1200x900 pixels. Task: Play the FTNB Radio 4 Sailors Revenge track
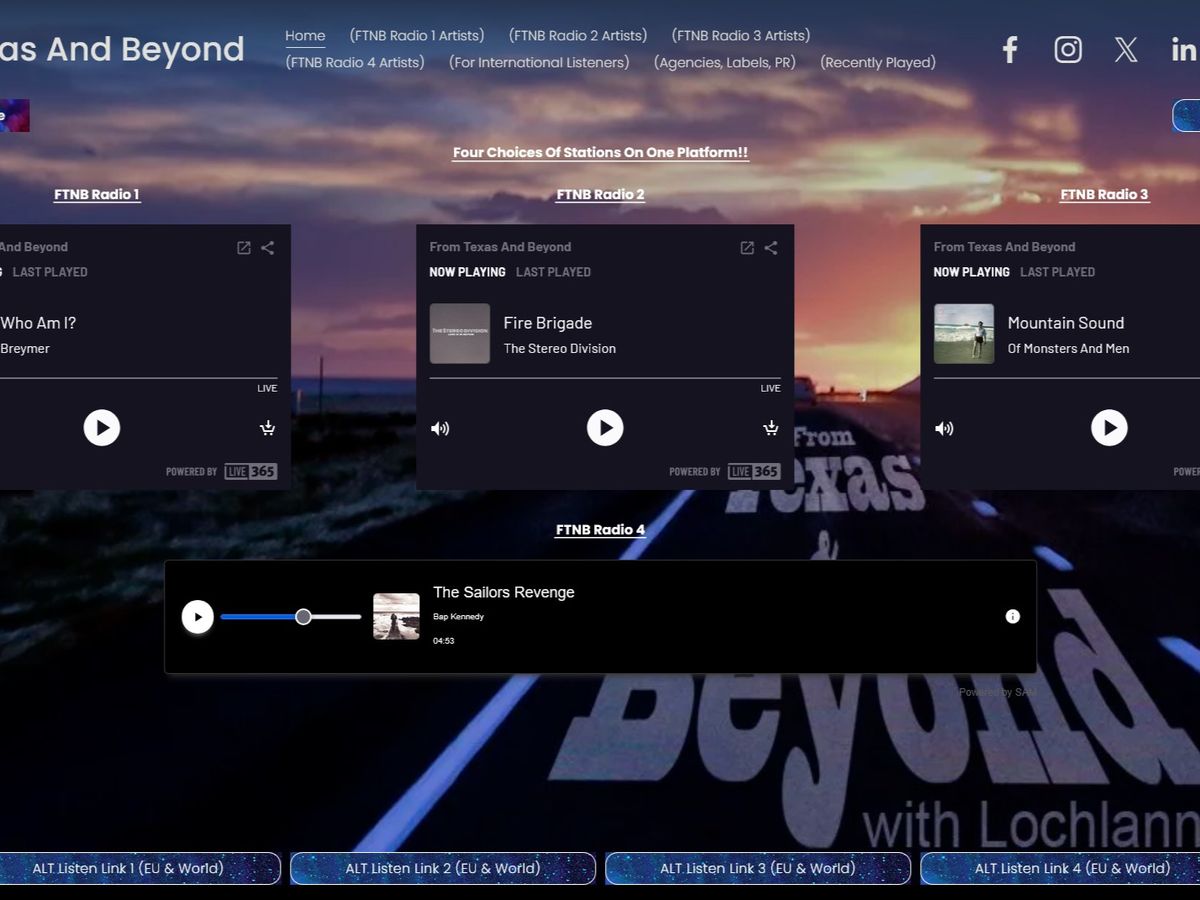[198, 617]
